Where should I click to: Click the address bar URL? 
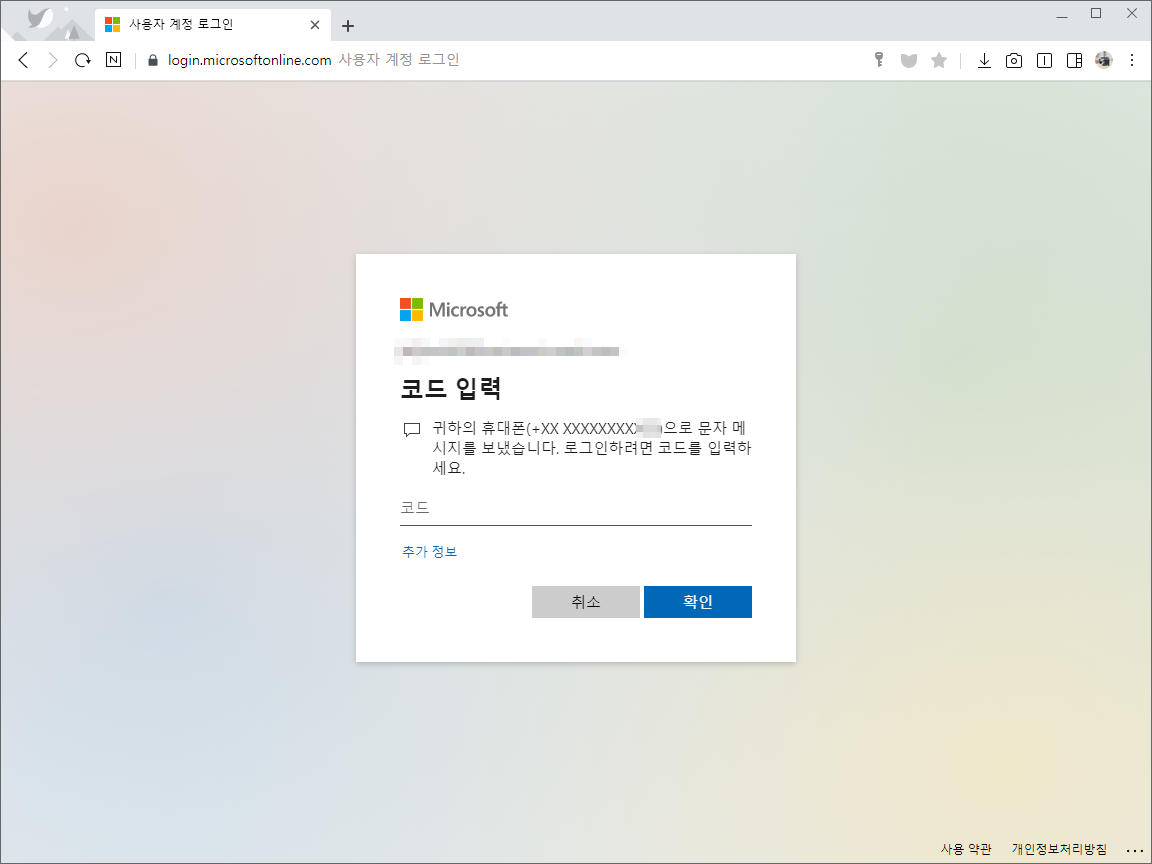[x=250, y=60]
